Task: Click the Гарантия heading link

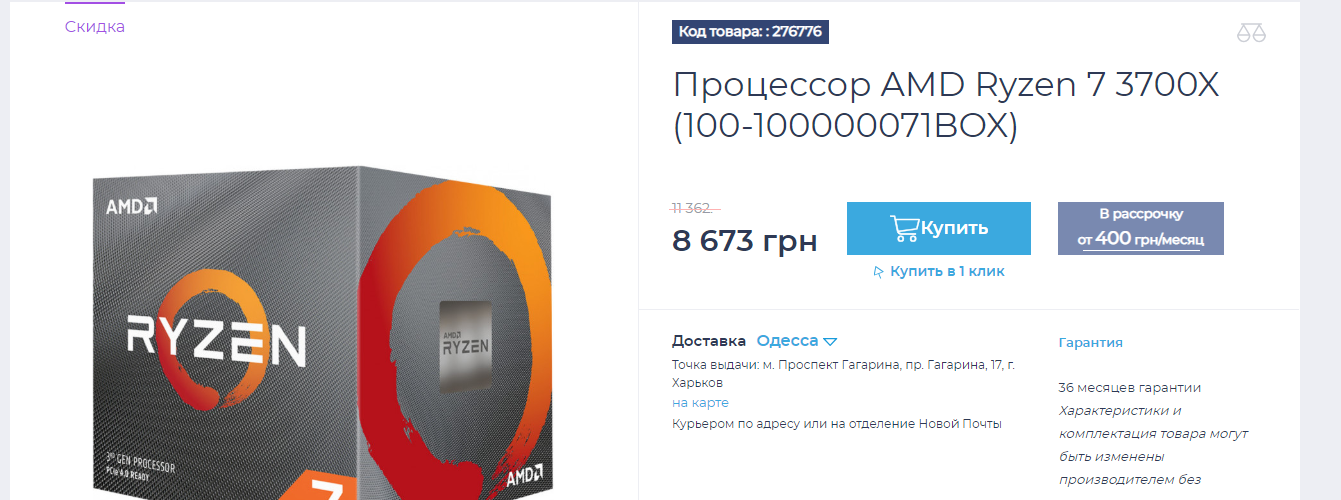Action: (1090, 342)
